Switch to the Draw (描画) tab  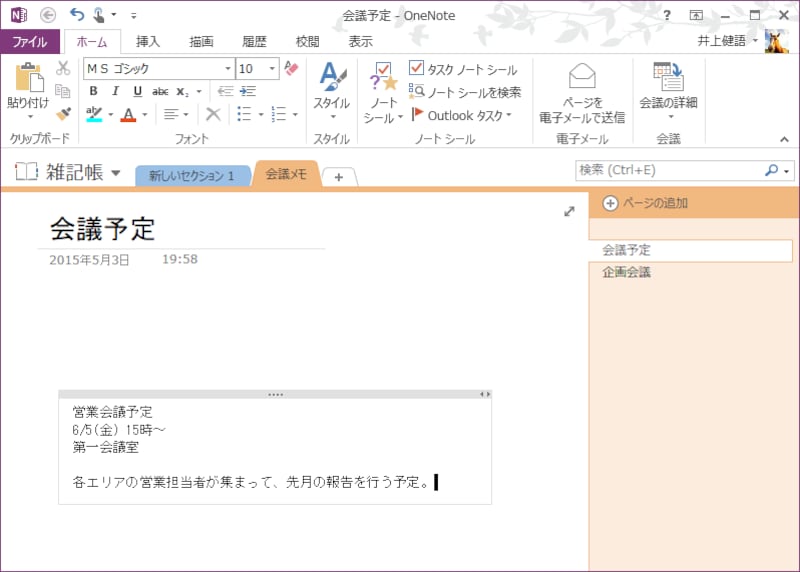coord(201,41)
